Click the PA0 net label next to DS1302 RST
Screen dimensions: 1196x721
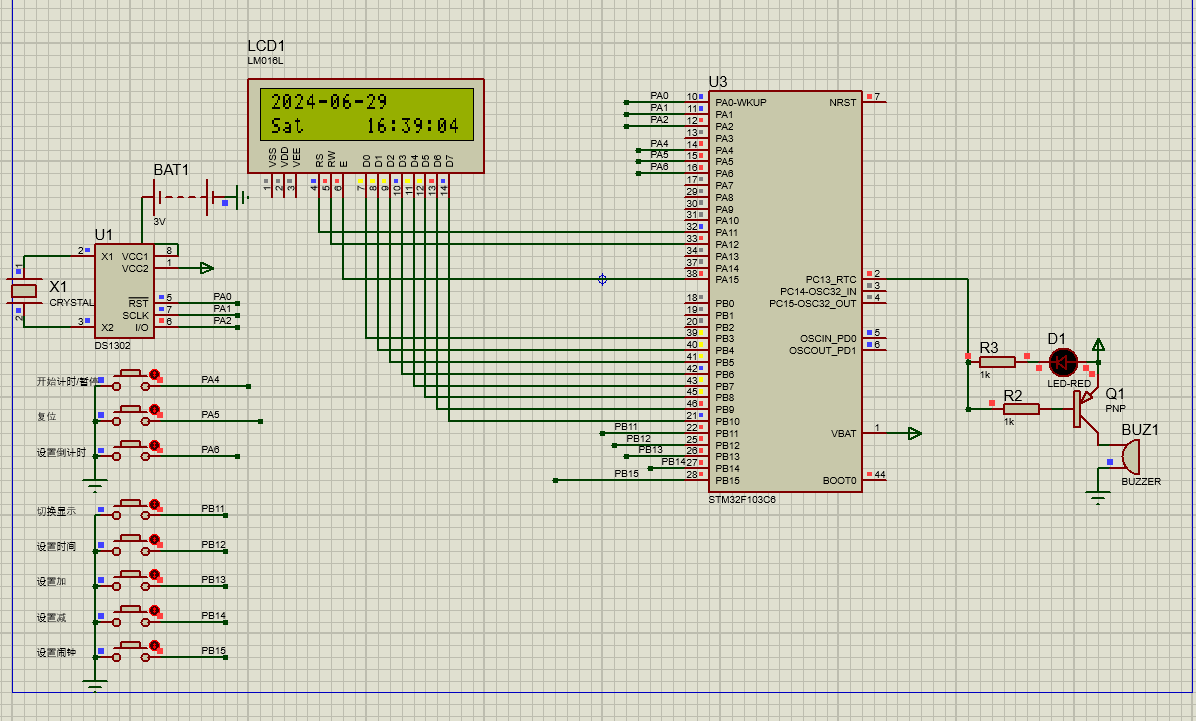pyautogui.click(x=222, y=297)
